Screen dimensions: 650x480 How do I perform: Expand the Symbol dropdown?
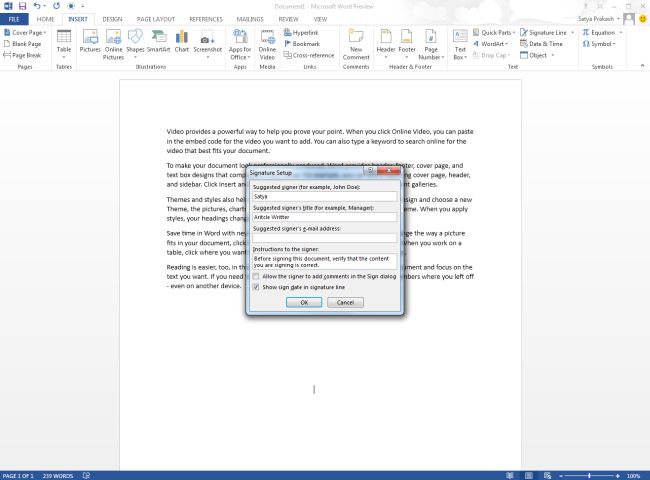point(614,44)
